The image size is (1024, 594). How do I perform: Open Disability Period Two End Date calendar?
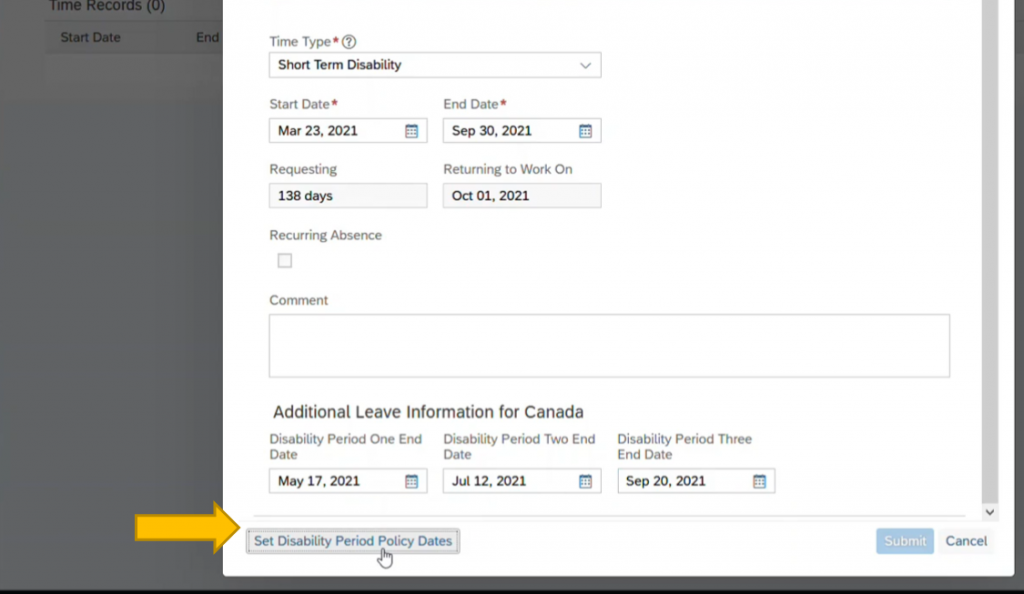[585, 482]
